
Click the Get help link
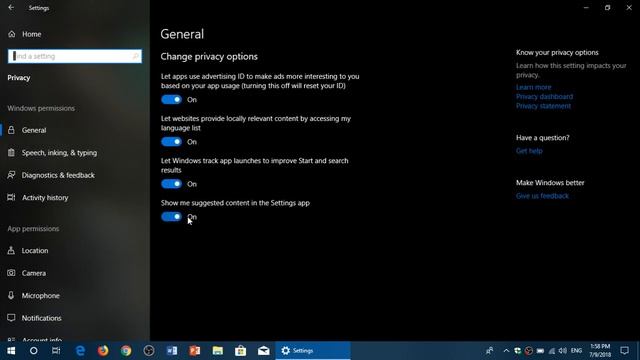(x=529, y=151)
